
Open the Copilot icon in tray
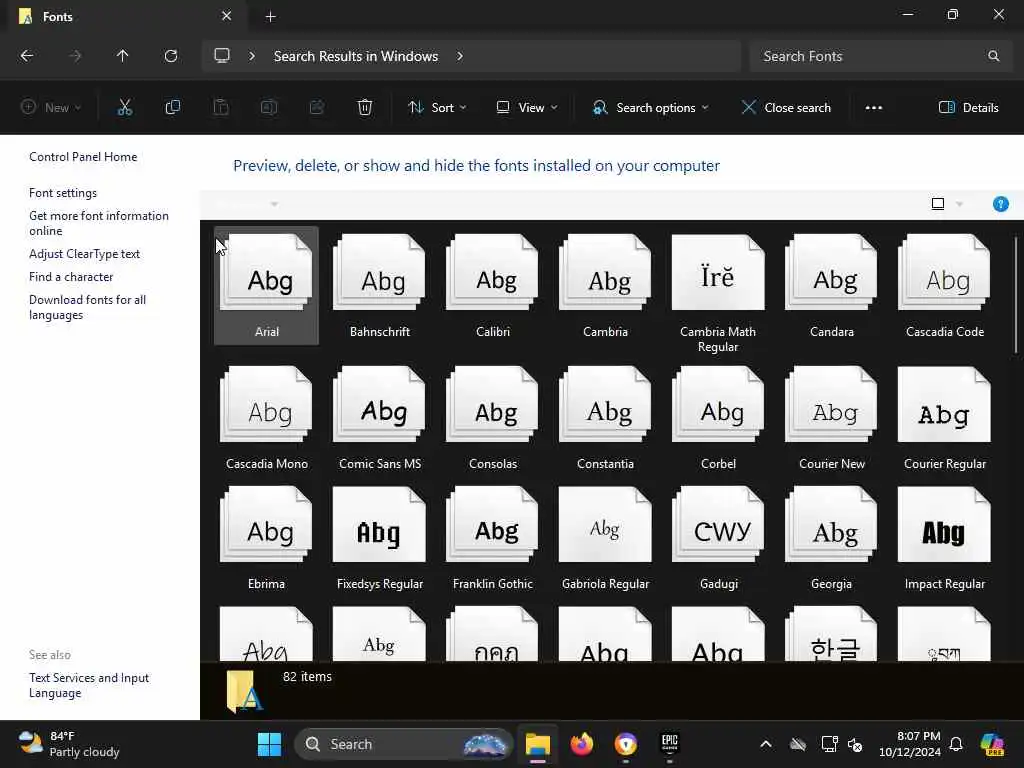(x=992, y=744)
